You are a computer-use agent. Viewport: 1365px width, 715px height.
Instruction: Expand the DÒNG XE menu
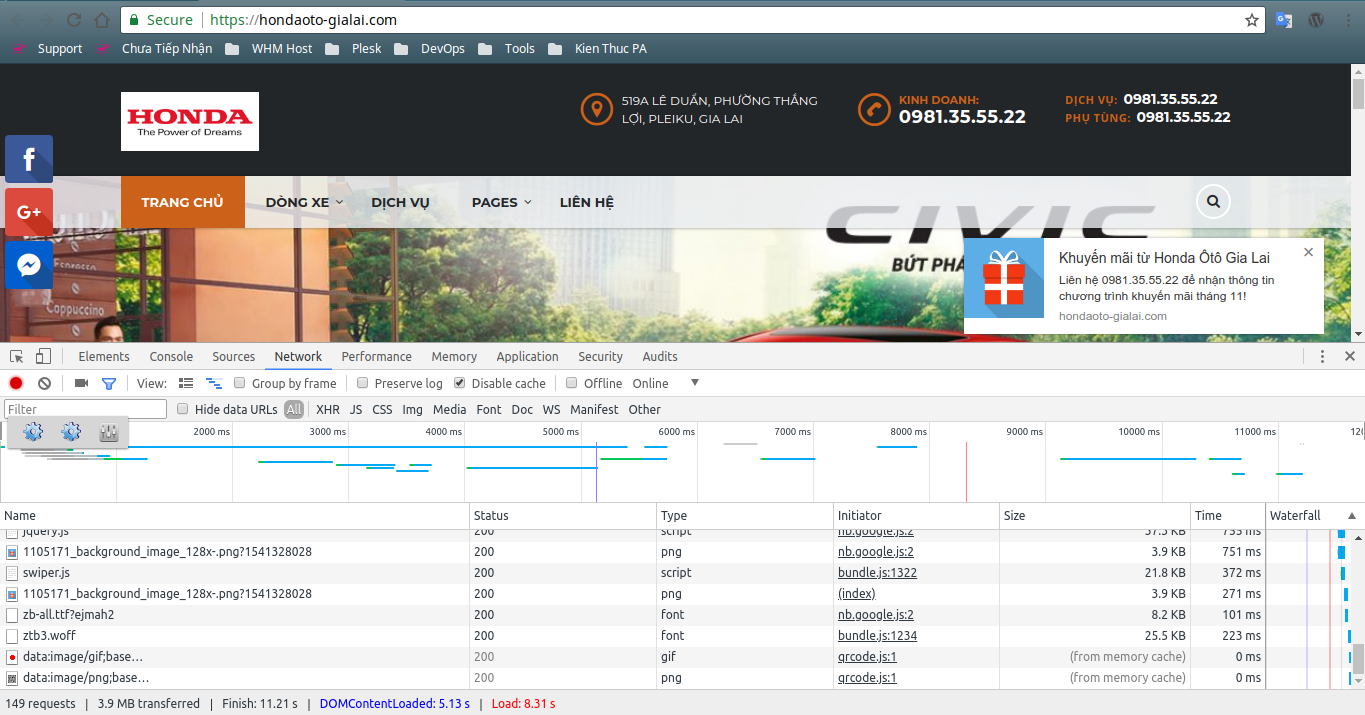point(304,202)
